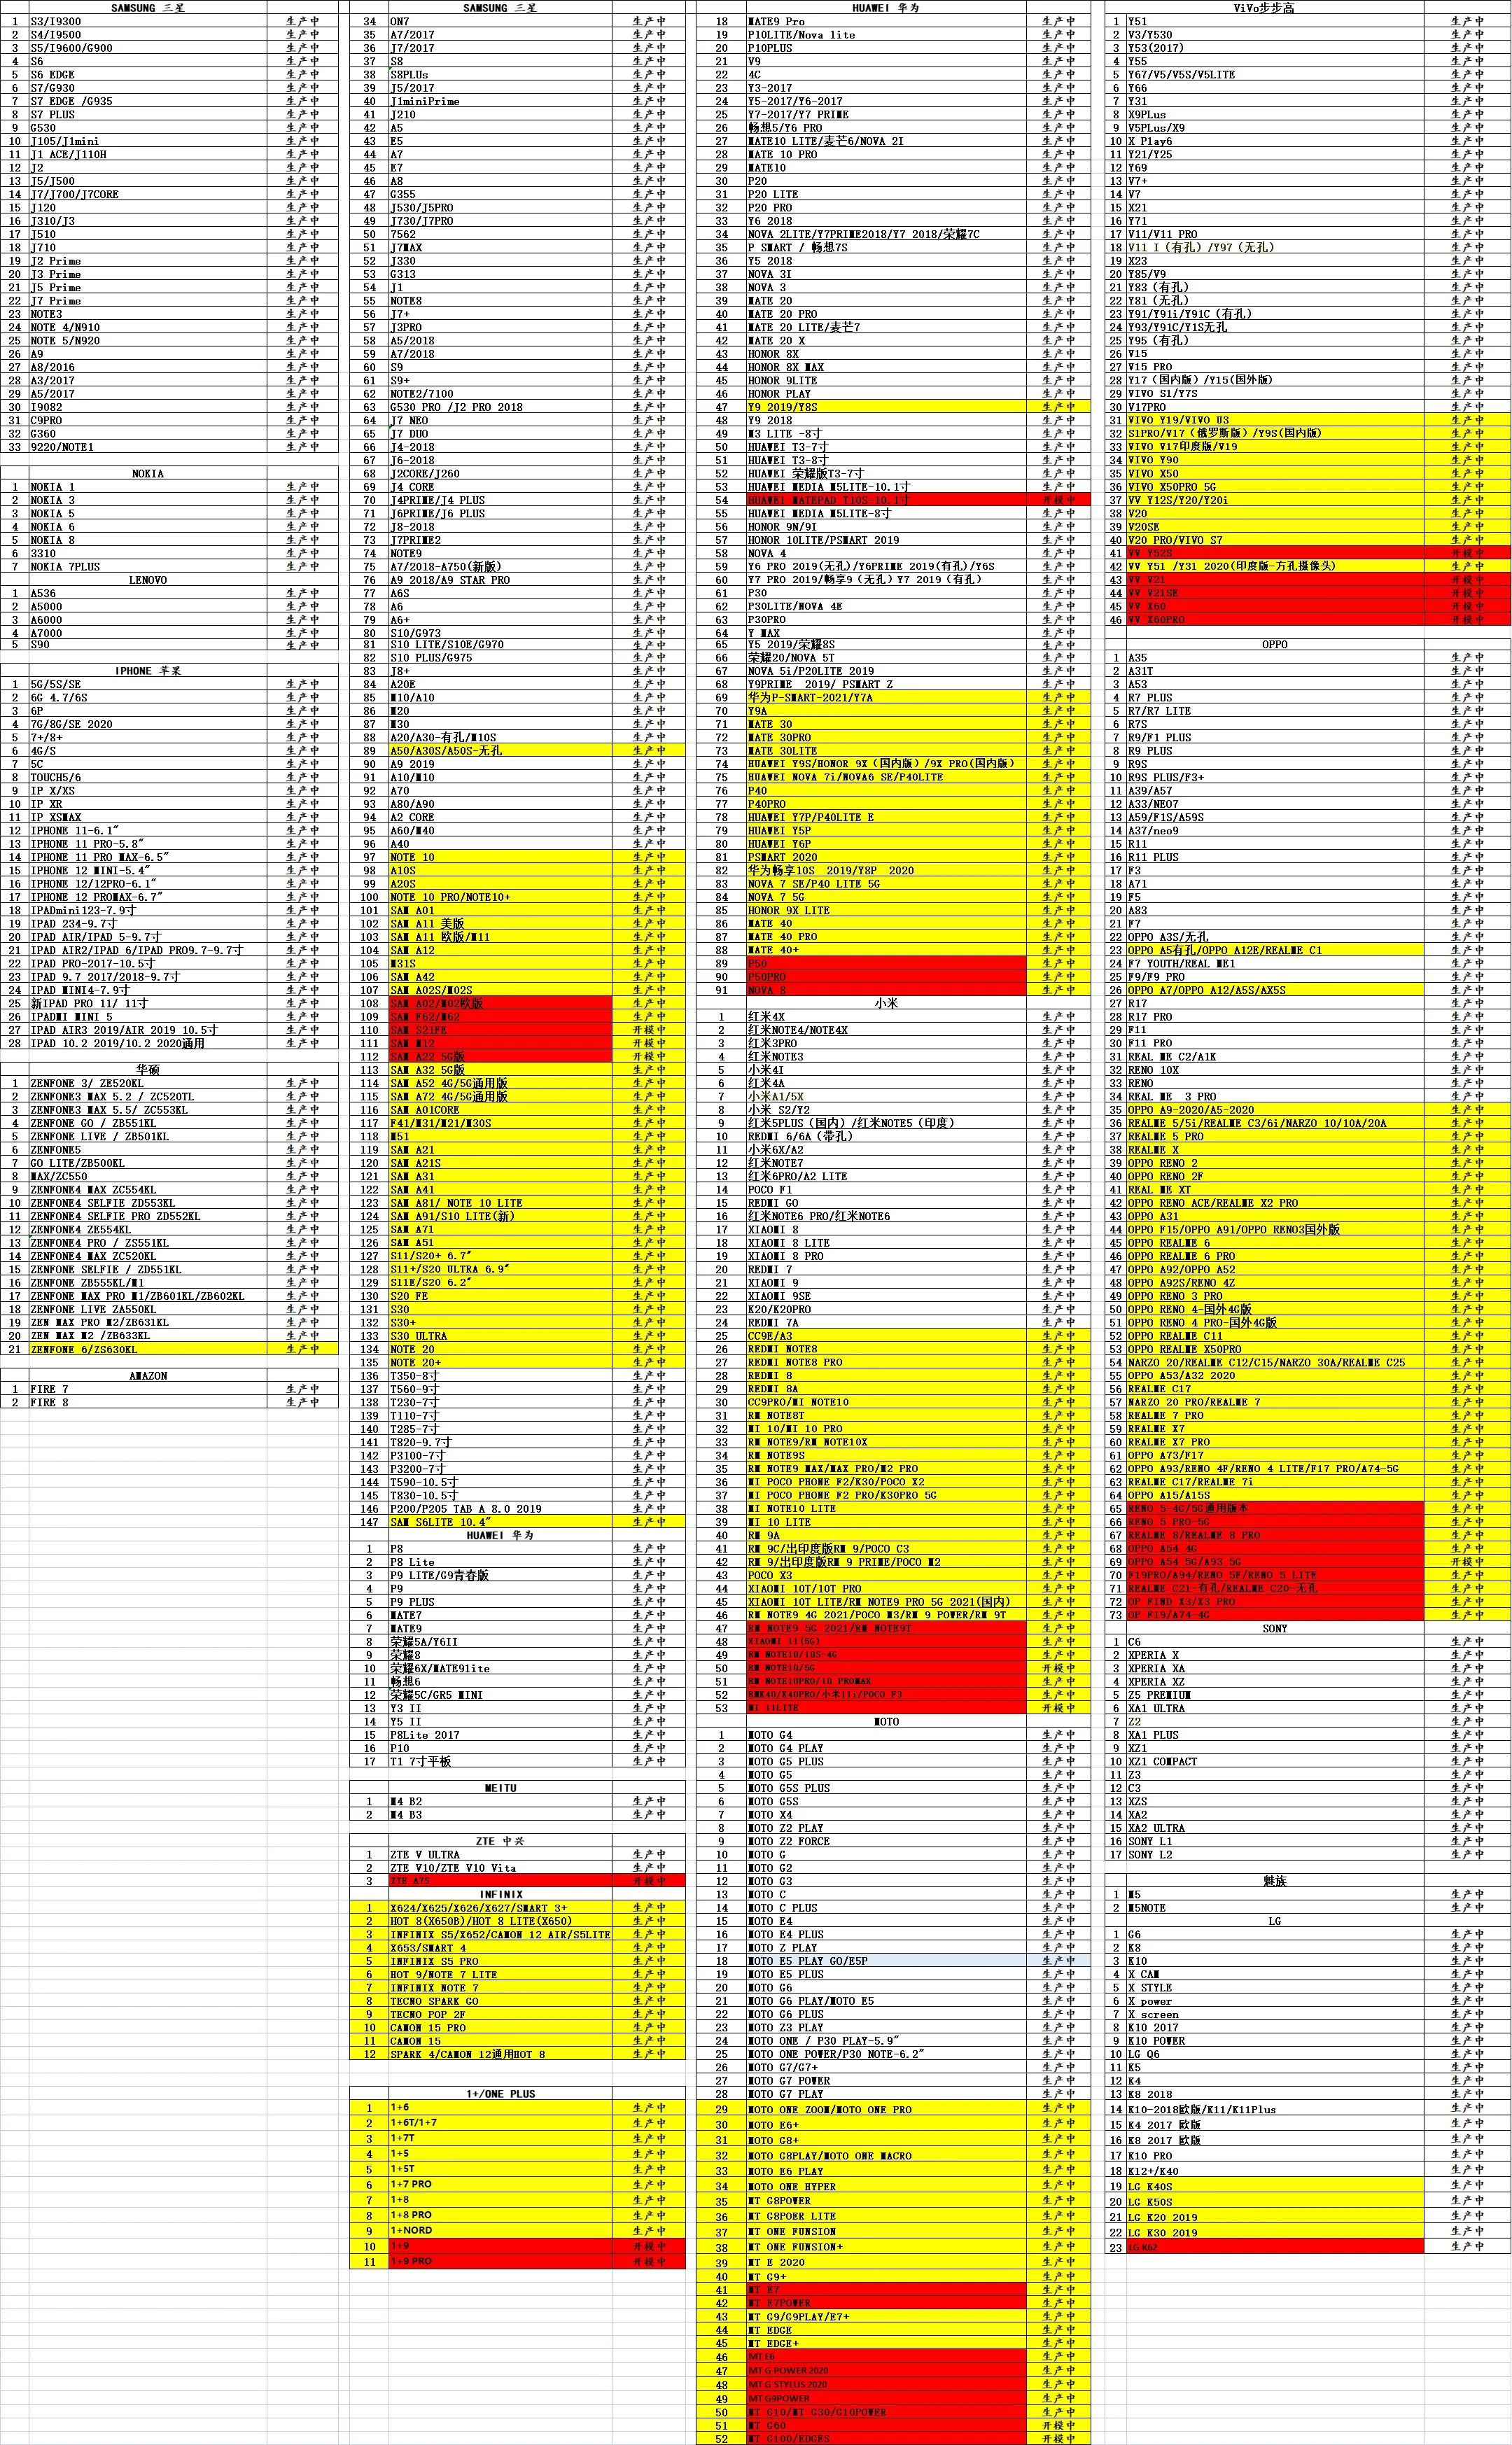Select 开模中 status in ZTE A7S row
The width and height of the screenshot is (1512, 2445).
649,1881
